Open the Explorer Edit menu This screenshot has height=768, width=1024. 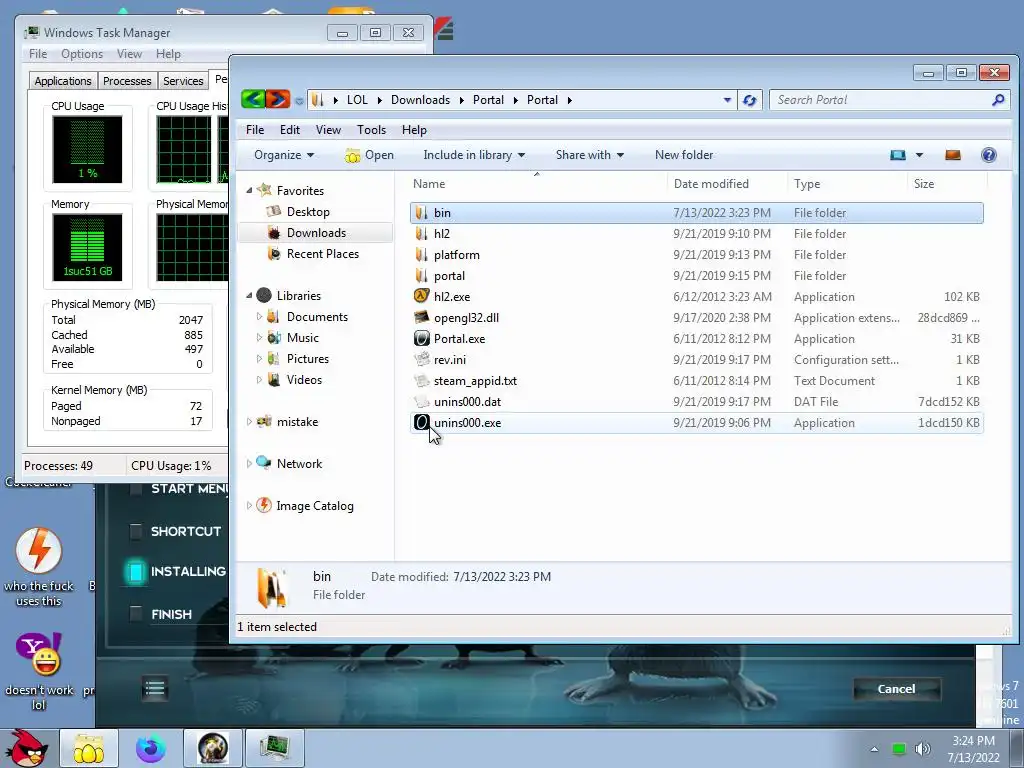289,129
